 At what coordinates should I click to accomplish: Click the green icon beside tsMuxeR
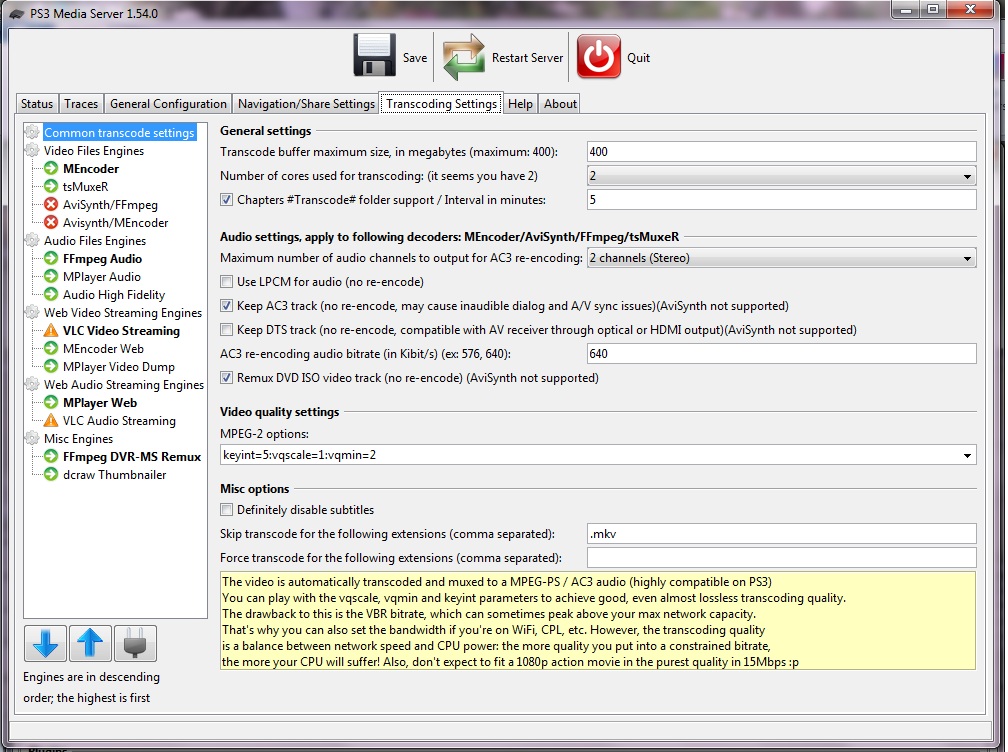pos(51,186)
